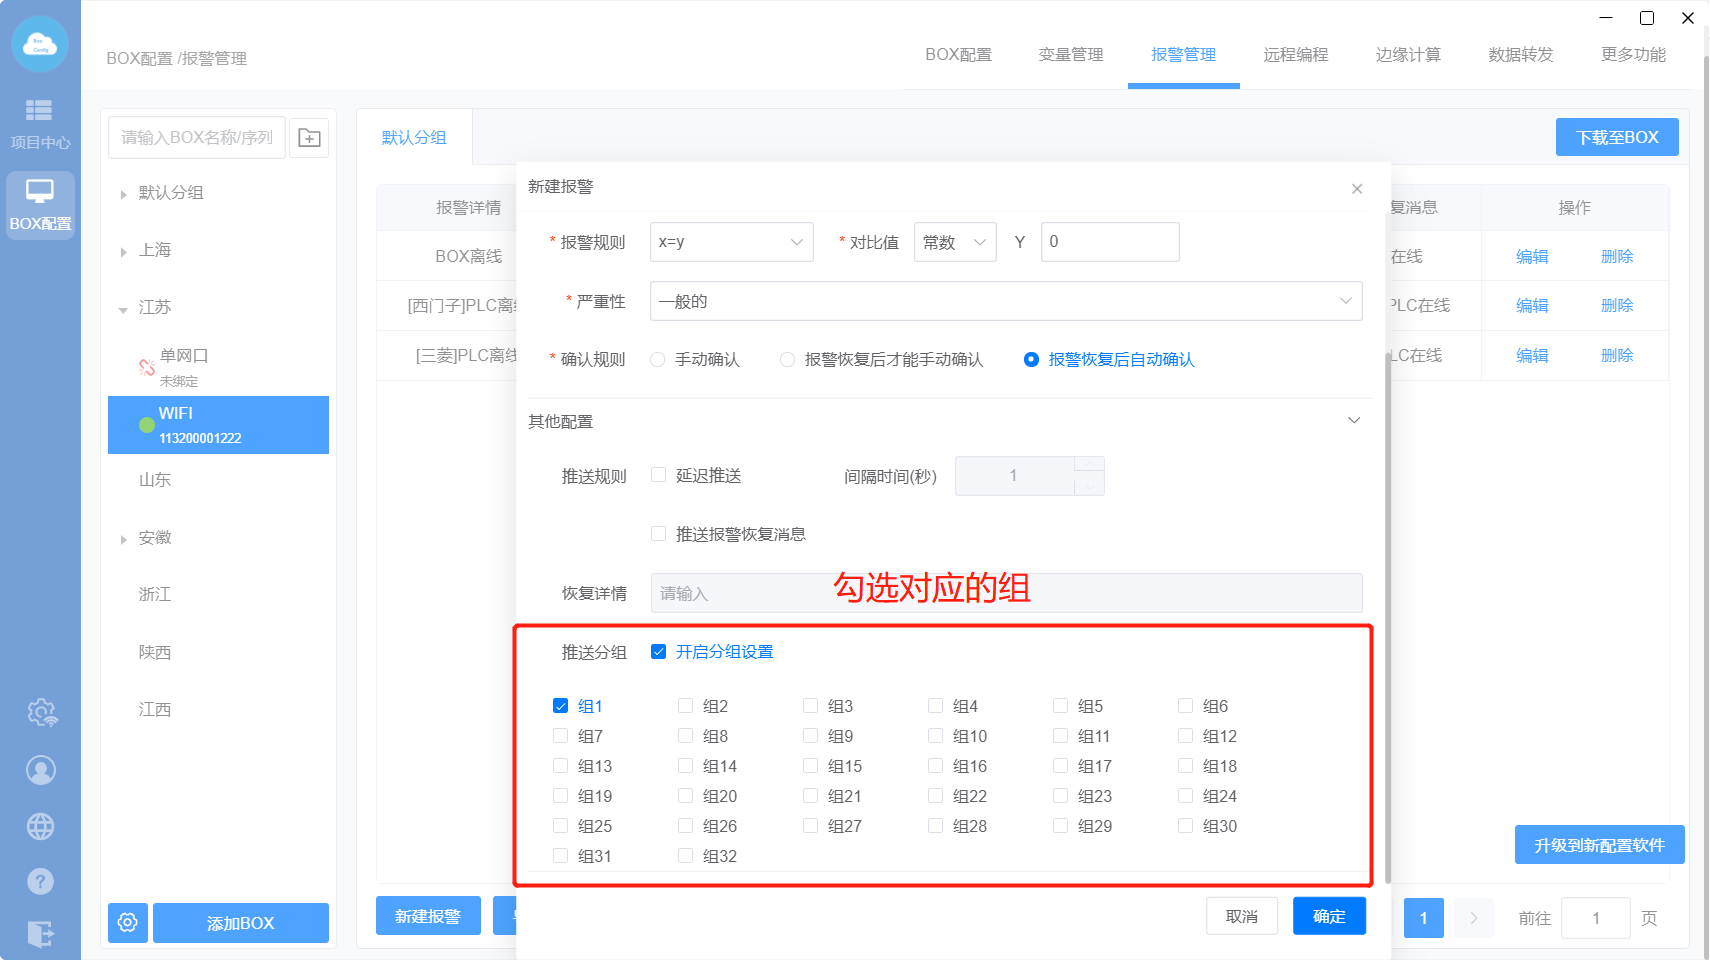Click the logout door icon
This screenshot has width=1710, height=960.
click(x=41, y=934)
